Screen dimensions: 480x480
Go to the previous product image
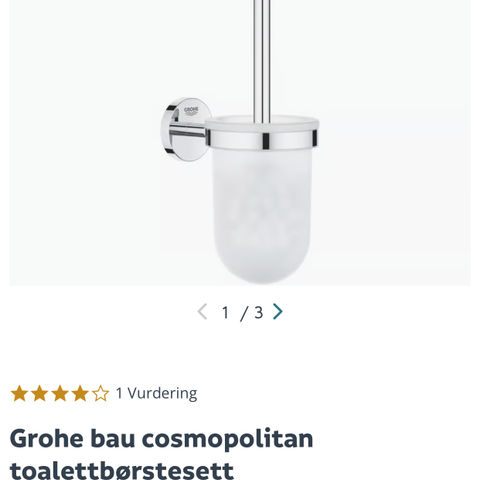click(x=202, y=312)
